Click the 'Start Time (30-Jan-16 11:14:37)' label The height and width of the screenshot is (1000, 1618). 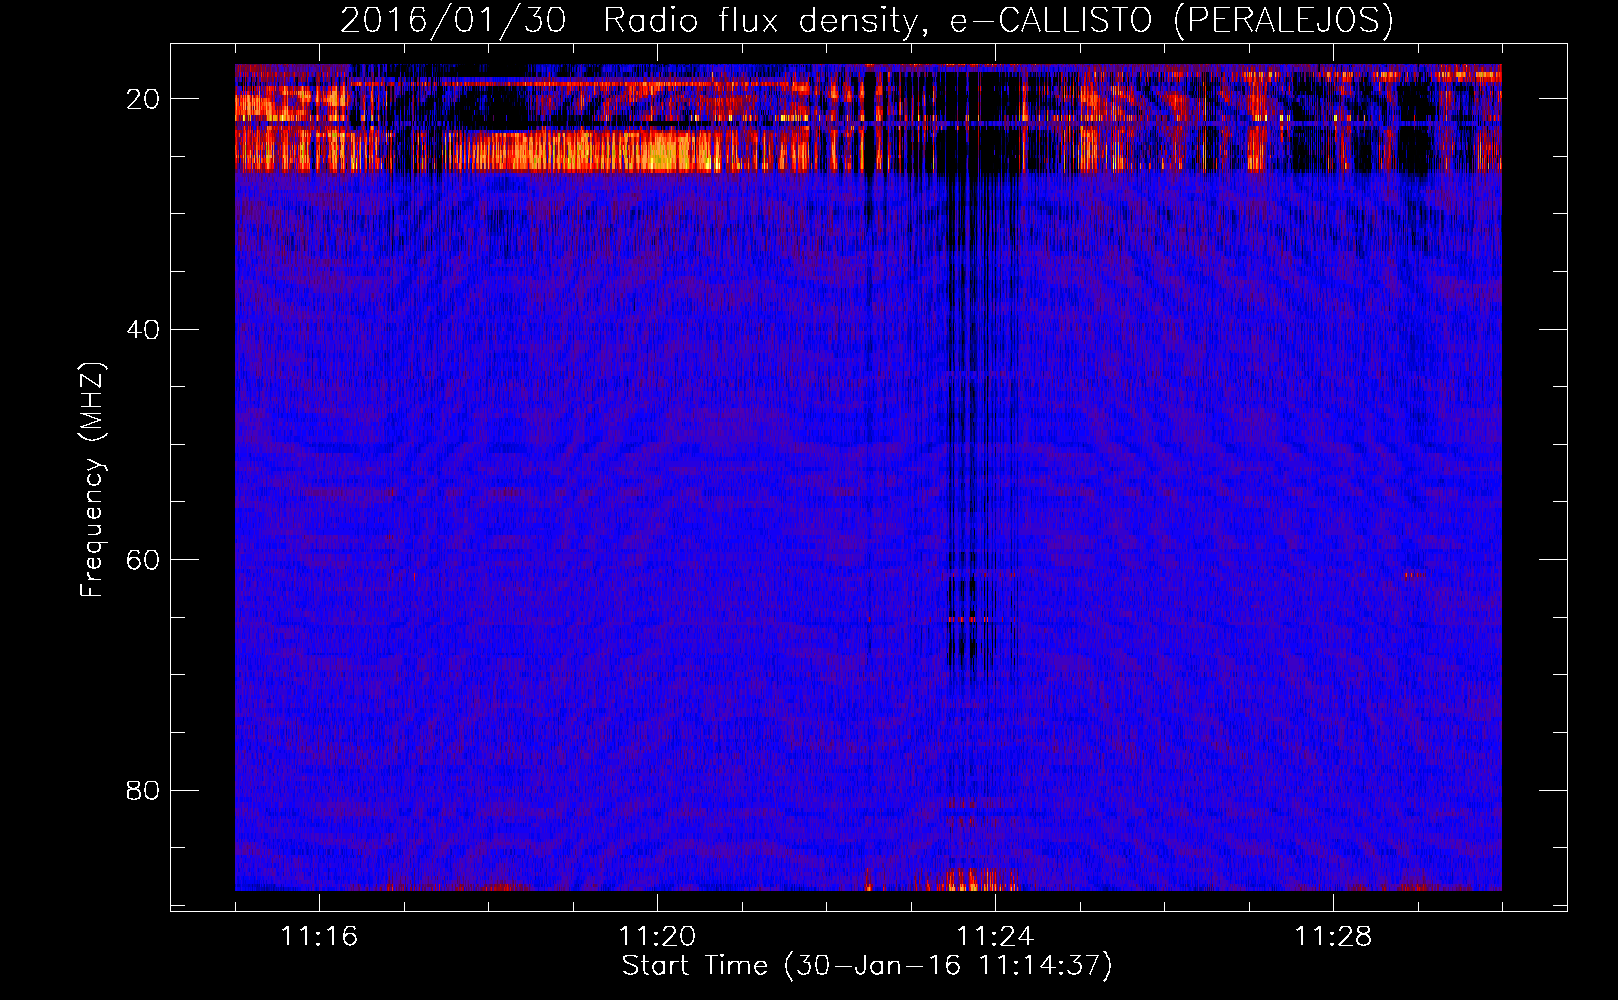[x=866, y=966]
